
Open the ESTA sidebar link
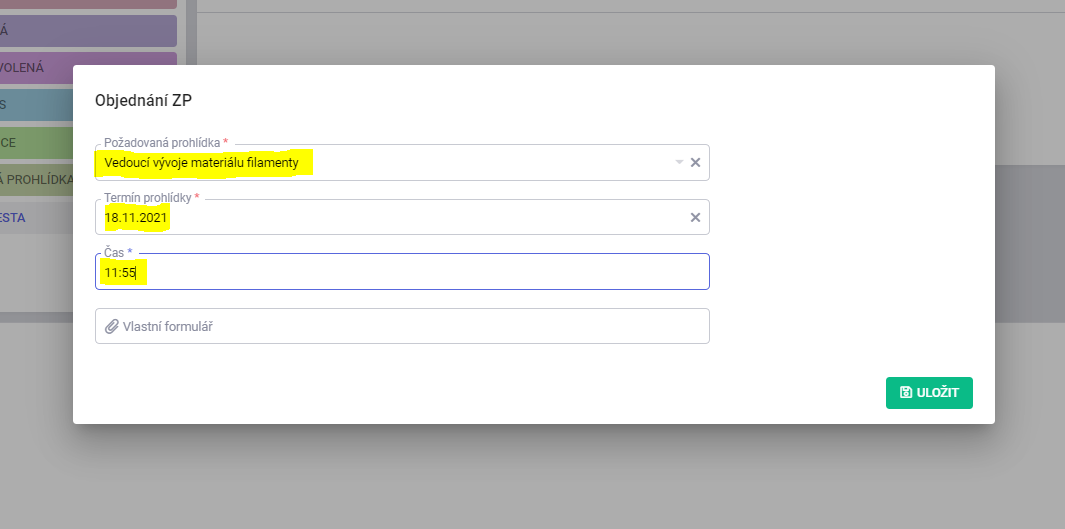pyautogui.click(x=37, y=218)
